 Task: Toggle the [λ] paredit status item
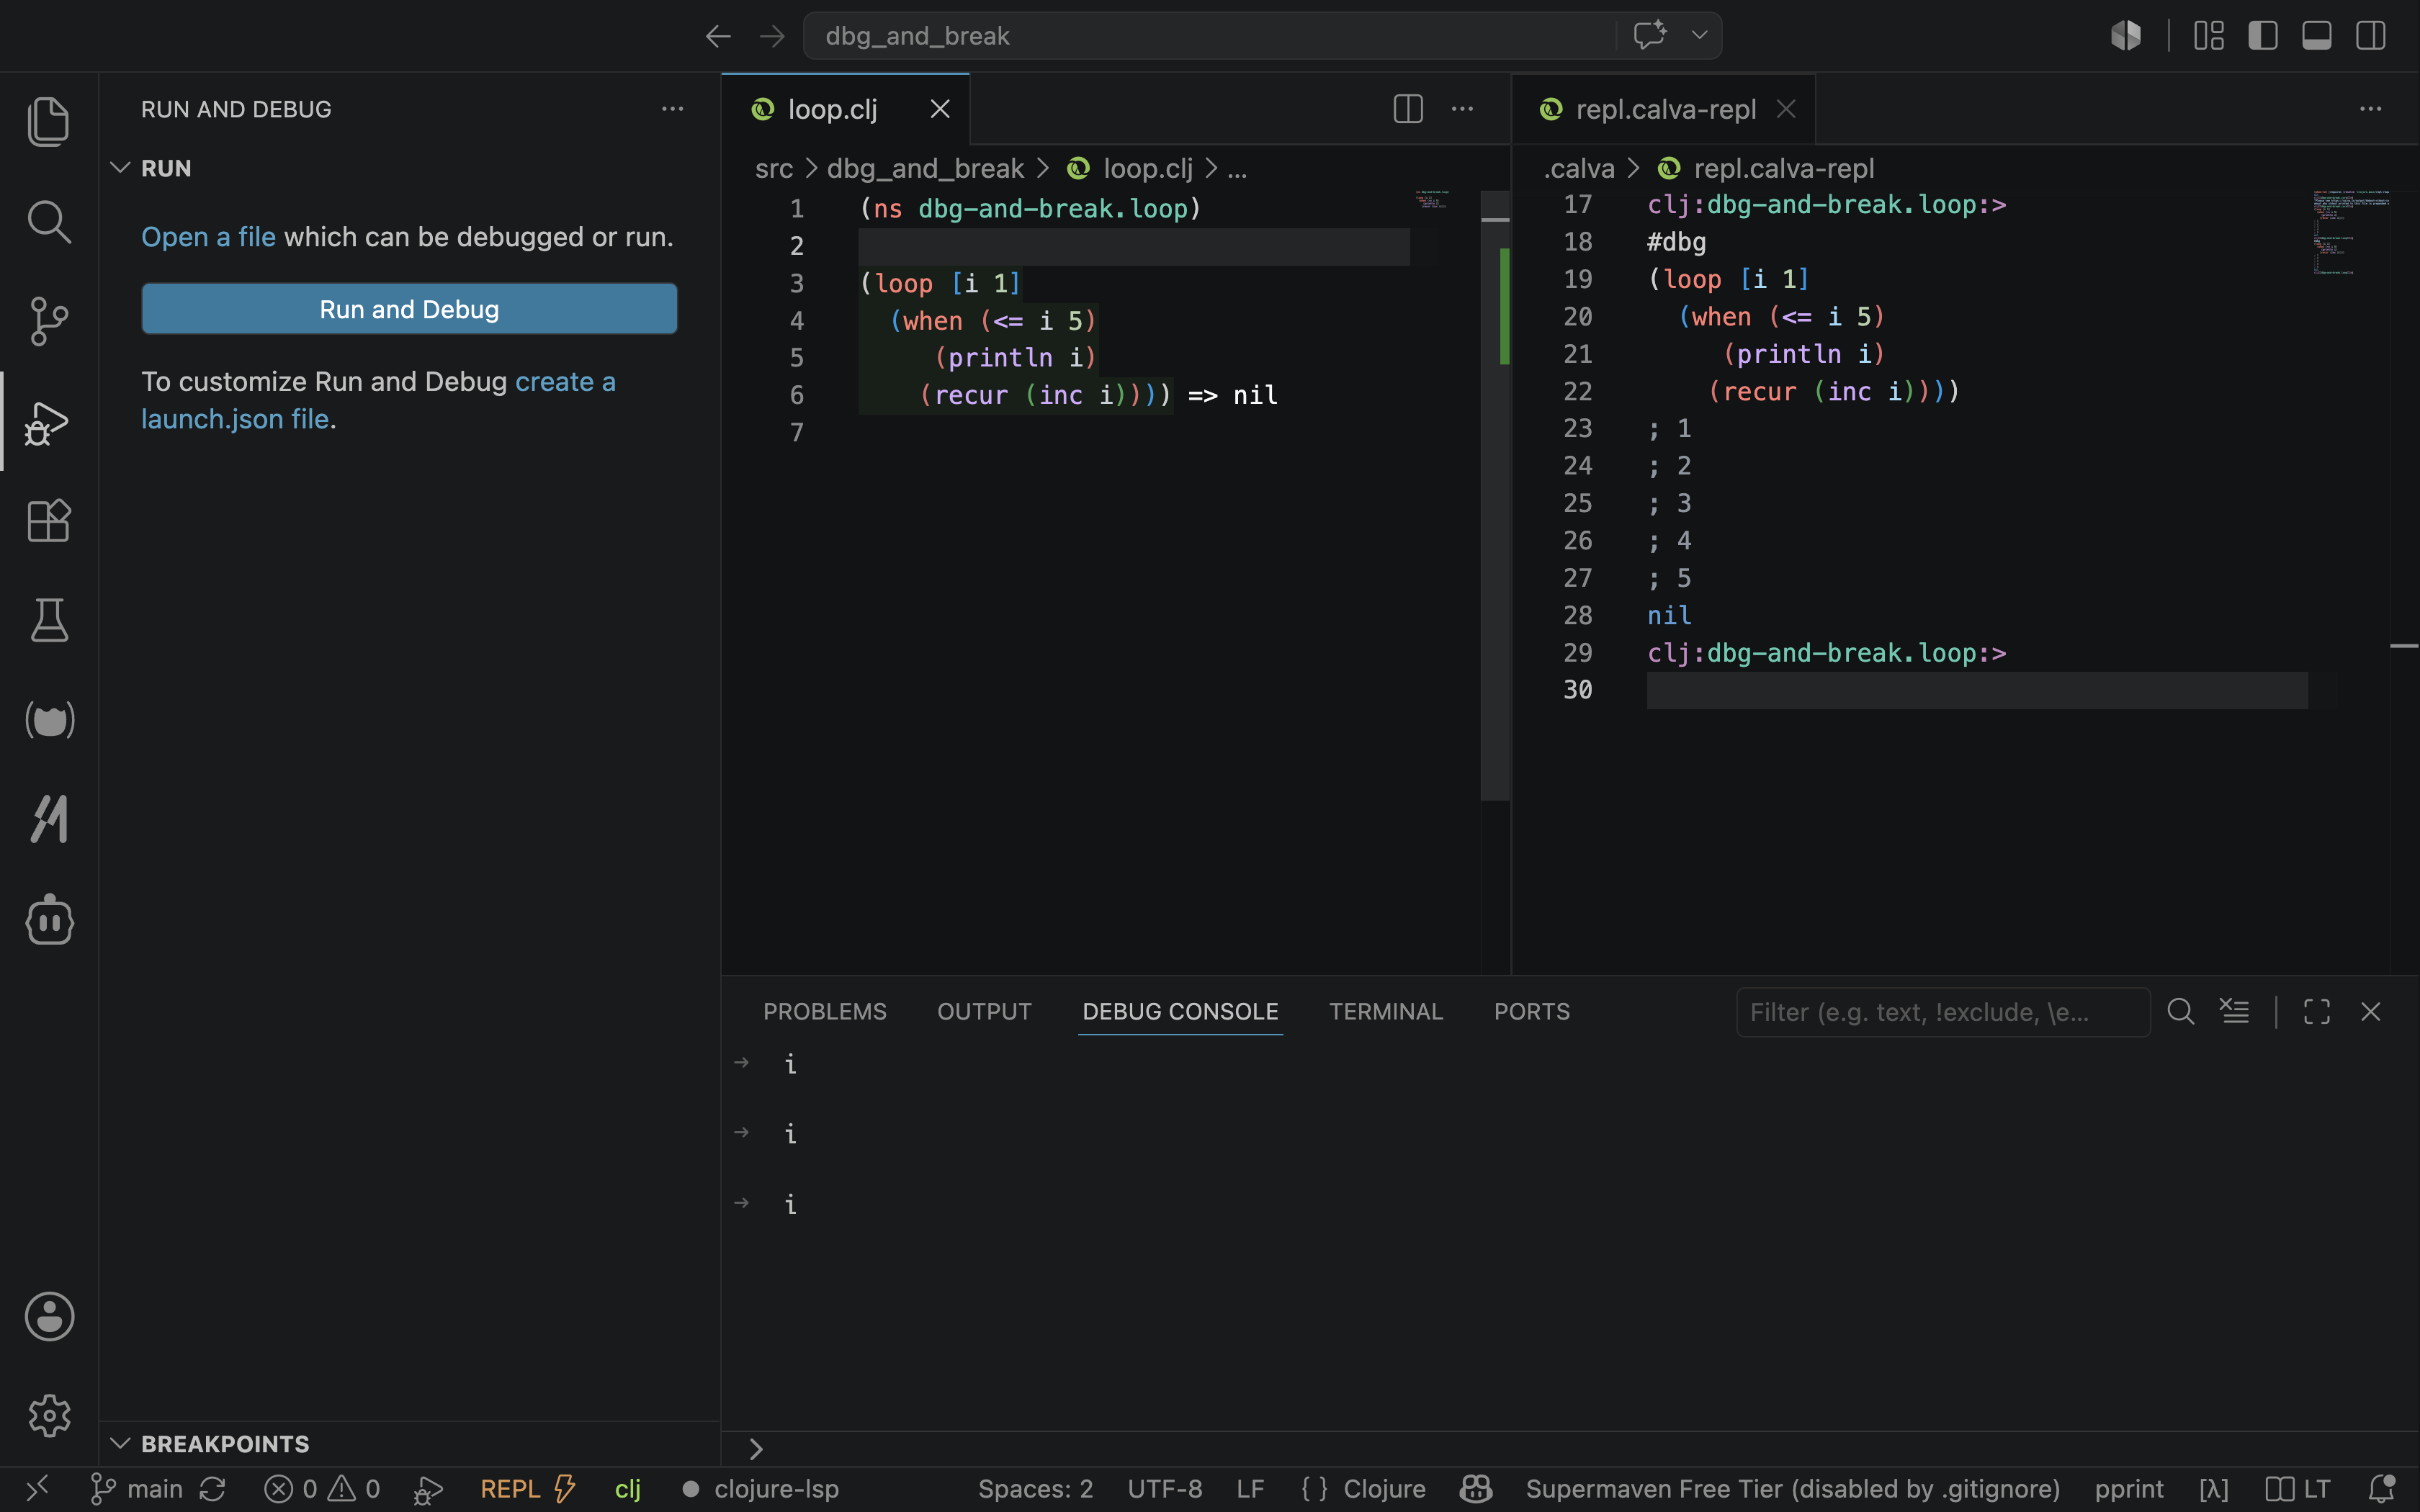[x=2213, y=1489]
